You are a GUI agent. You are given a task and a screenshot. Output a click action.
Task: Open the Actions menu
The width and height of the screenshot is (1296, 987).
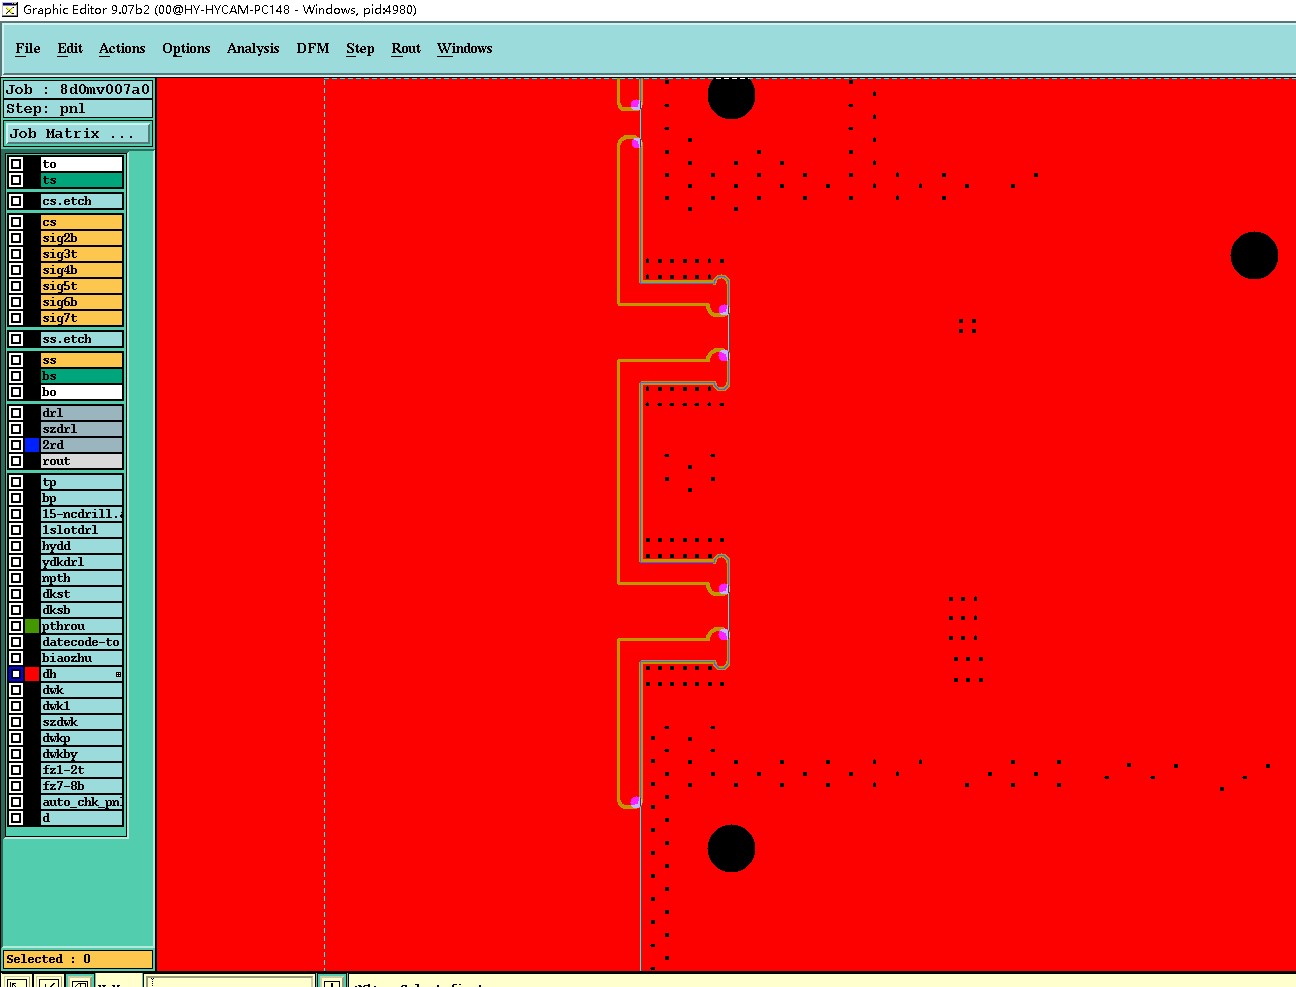click(122, 48)
